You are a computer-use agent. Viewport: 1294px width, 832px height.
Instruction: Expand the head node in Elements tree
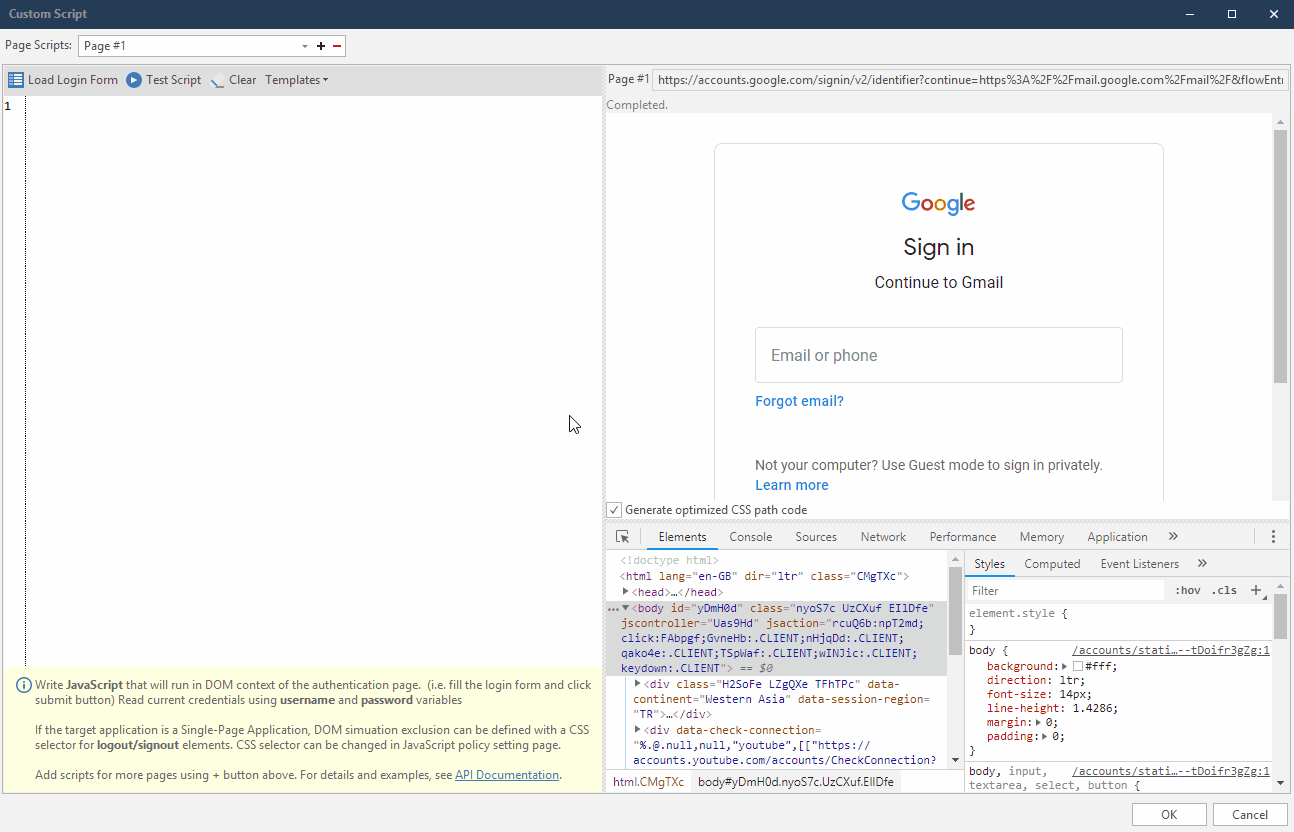[x=624, y=591]
